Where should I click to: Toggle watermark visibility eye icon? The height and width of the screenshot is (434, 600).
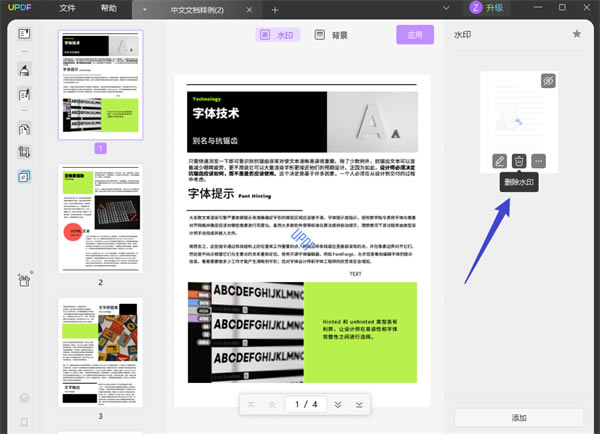coord(547,81)
